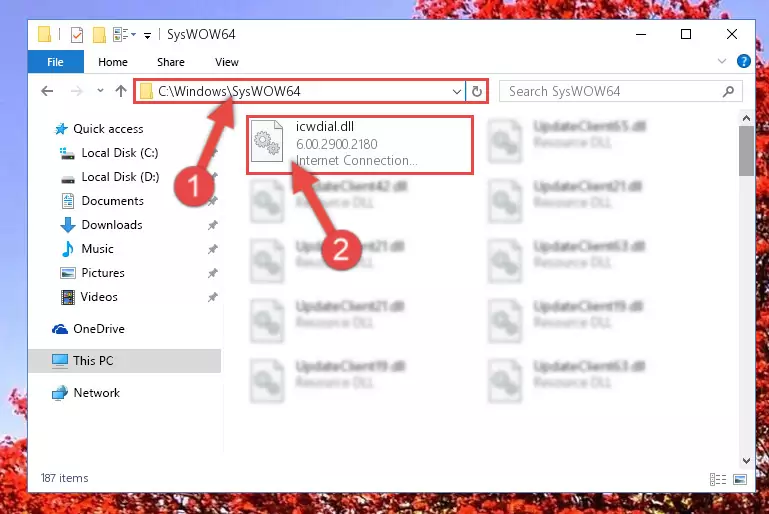Click the icwdial.dll gear file icon

[x=267, y=141]
